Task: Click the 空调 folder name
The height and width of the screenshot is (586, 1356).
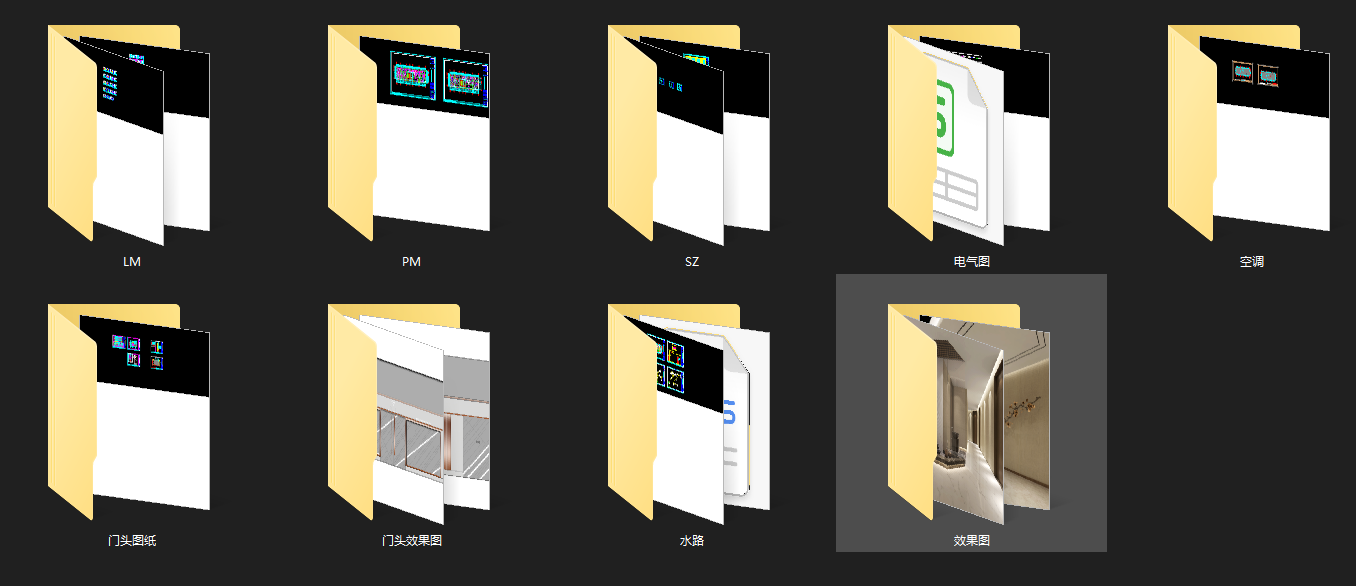Action: (x=1252, y=262)
